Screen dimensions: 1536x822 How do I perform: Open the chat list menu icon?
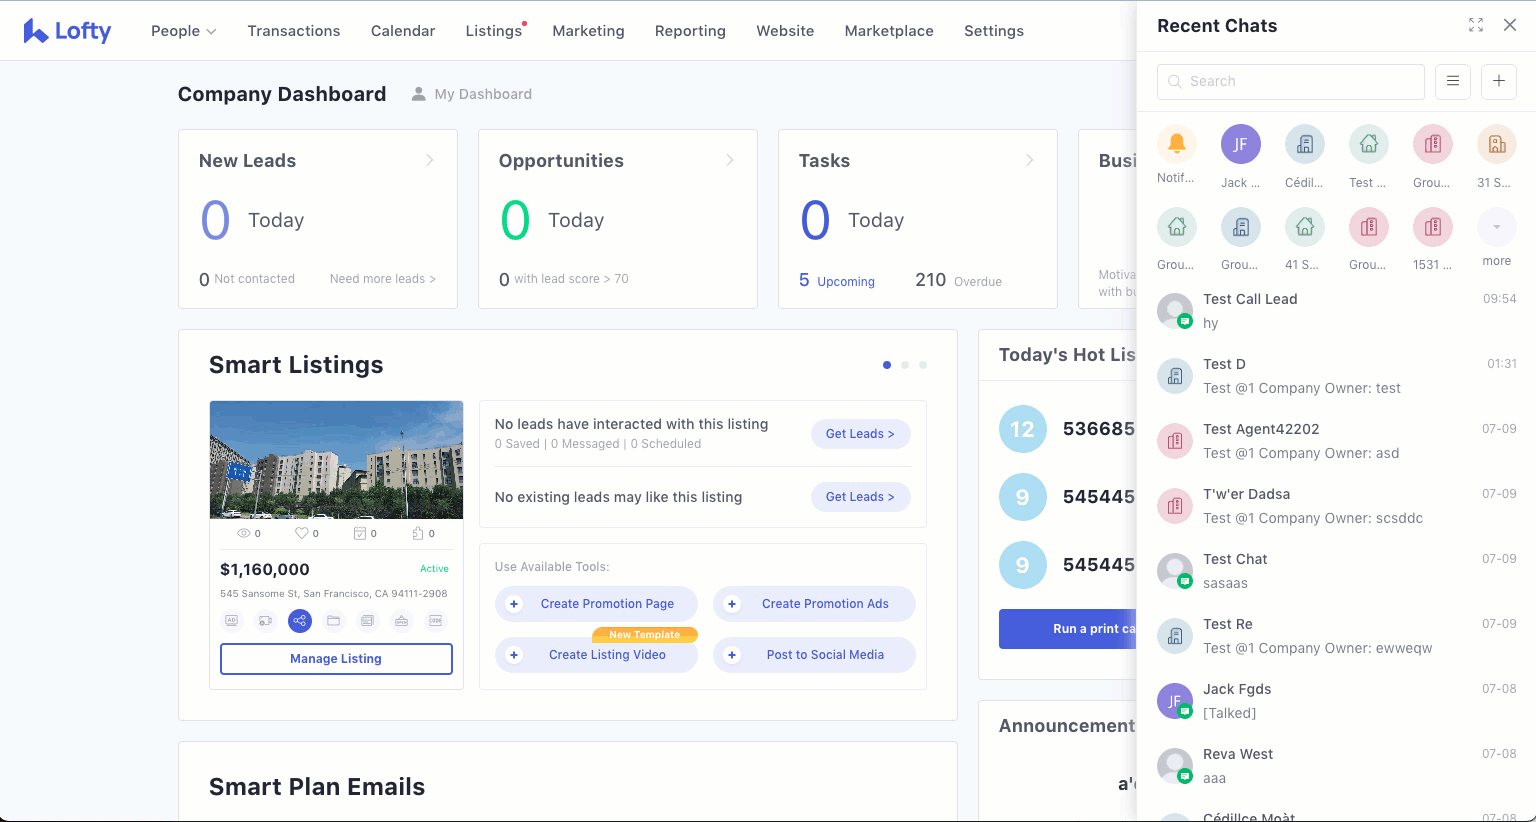point(1453,81)
